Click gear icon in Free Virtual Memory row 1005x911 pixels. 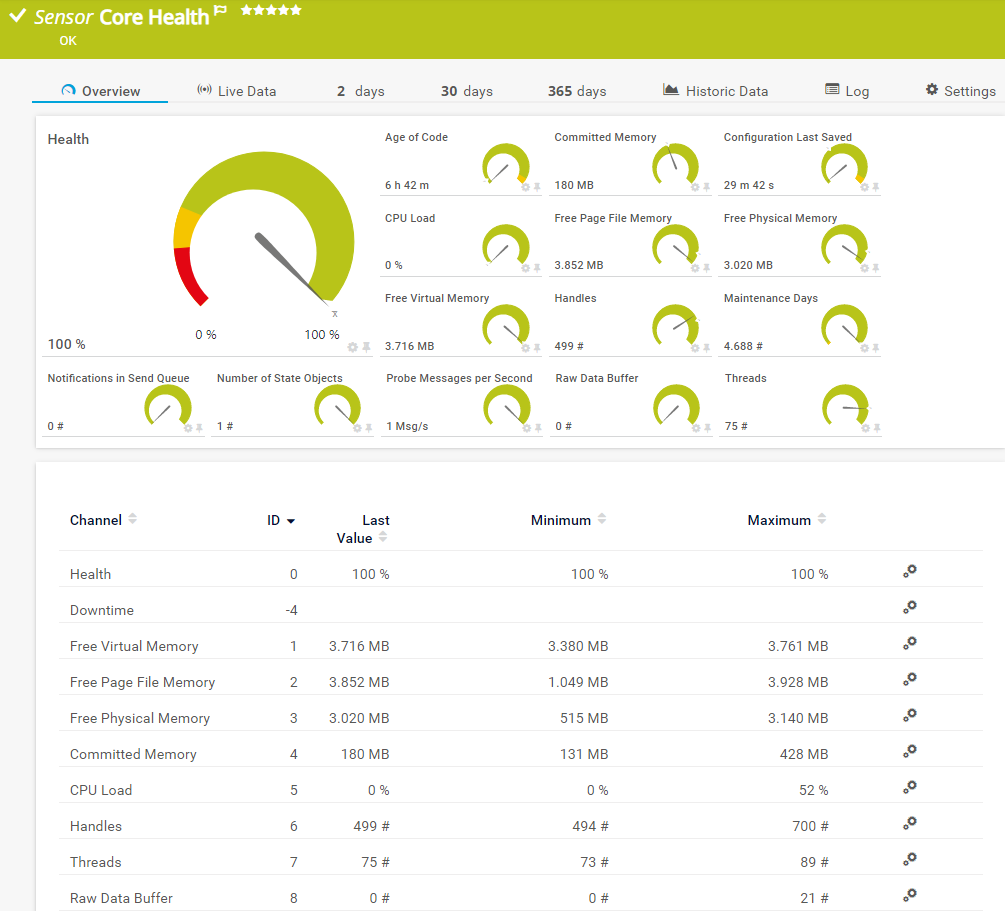click(x=909, y=644)
